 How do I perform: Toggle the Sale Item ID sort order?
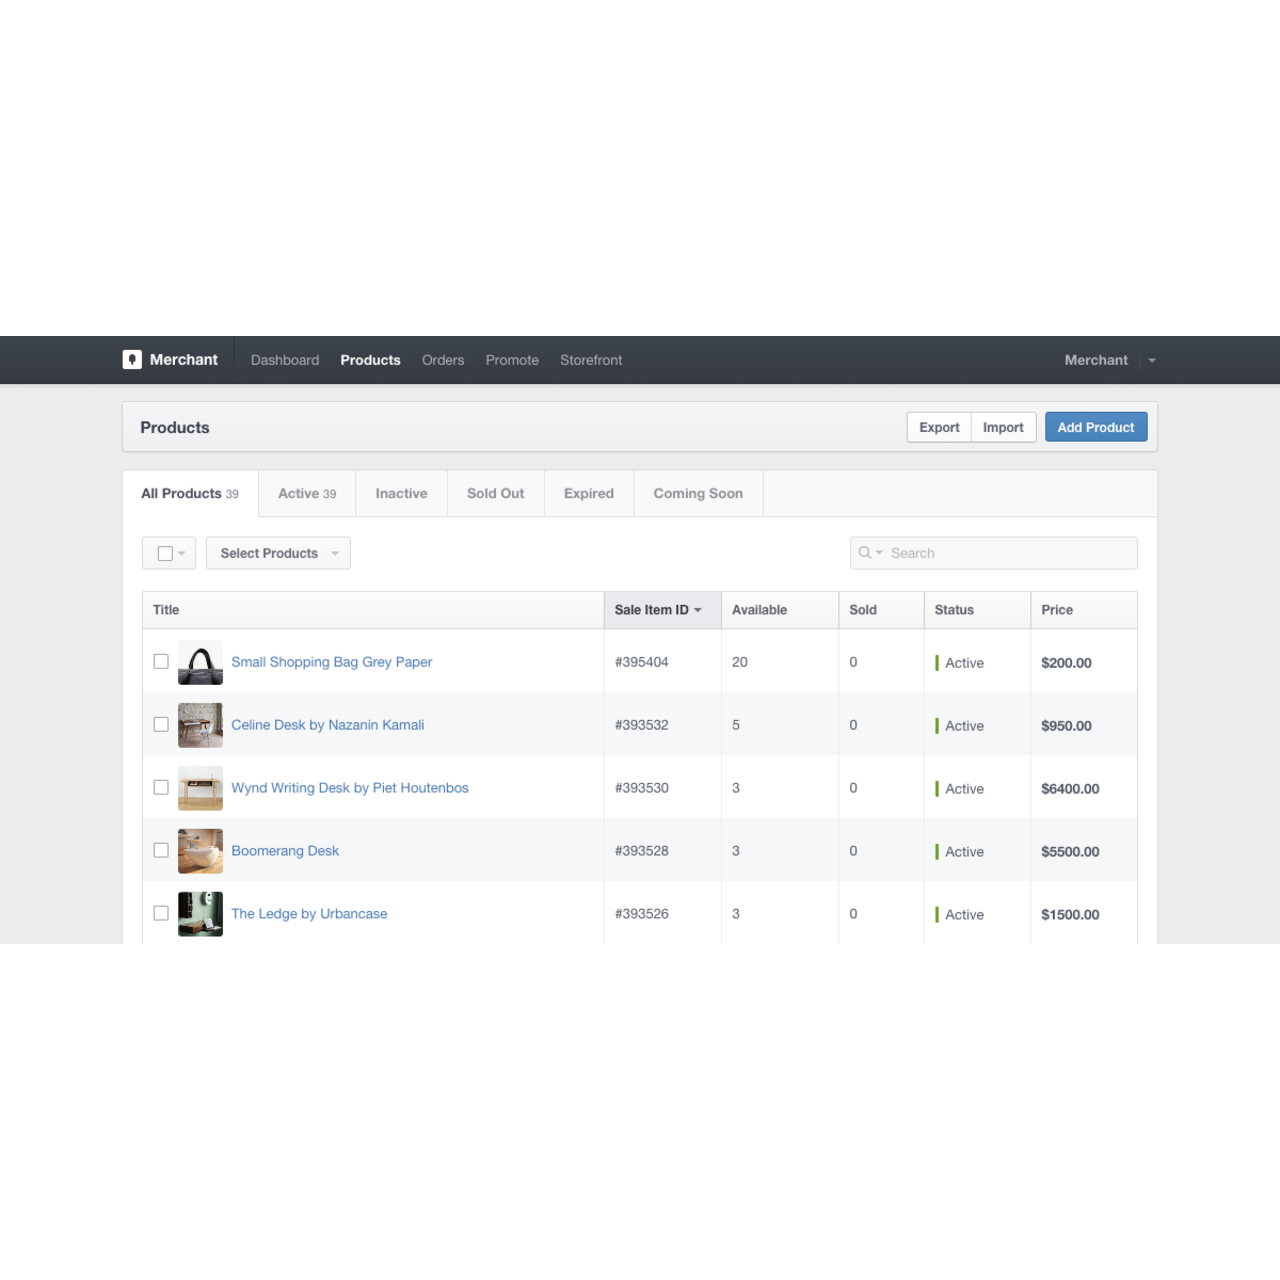tap(657, 609)
